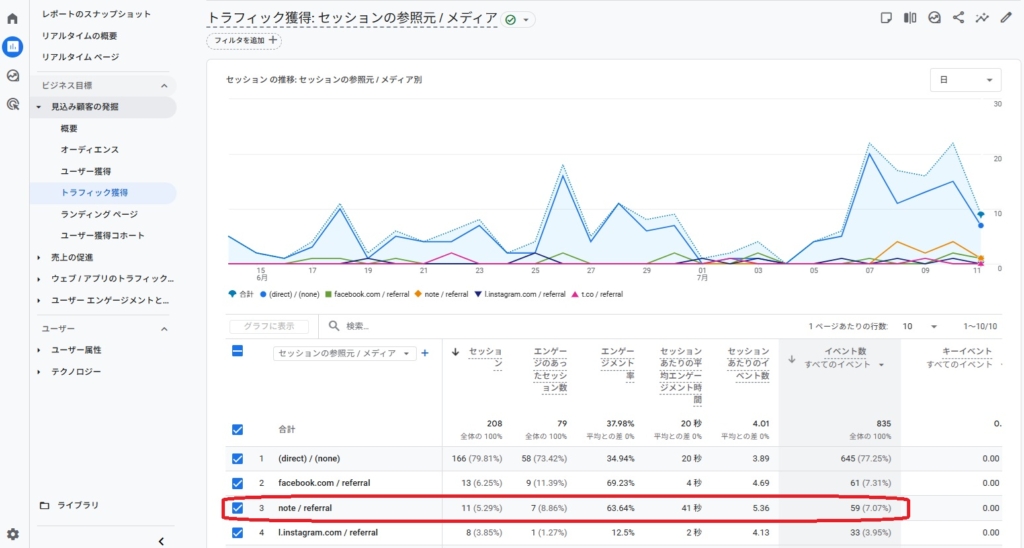Click the green verified check icon by title
The image size is (1024, 548).
point(511,20)
